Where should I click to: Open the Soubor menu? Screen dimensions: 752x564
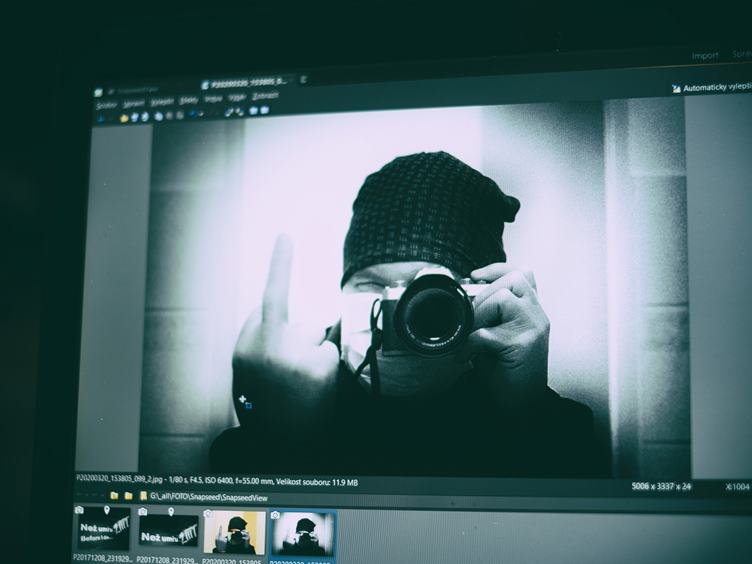tap(106, 105)
